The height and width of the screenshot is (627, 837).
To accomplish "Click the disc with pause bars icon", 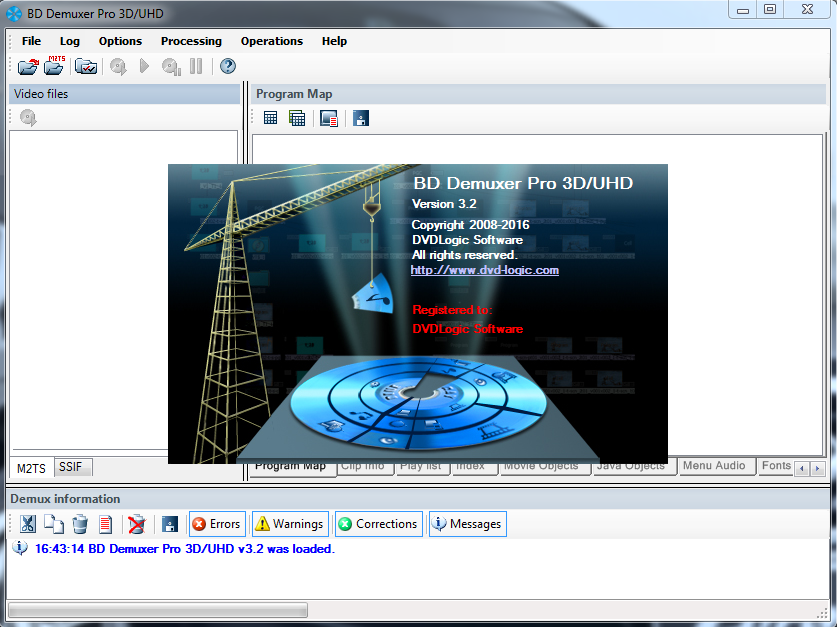I will [171, 66].
